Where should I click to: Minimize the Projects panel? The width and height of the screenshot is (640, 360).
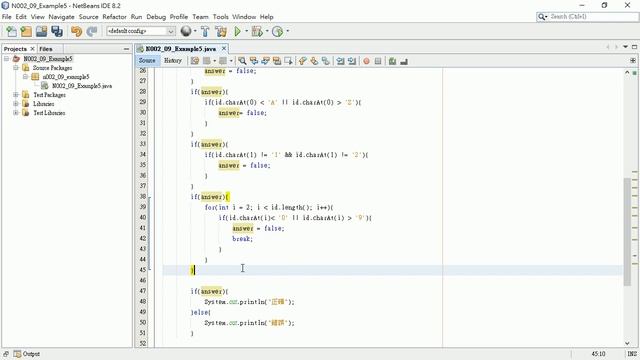tap(126, 49)
